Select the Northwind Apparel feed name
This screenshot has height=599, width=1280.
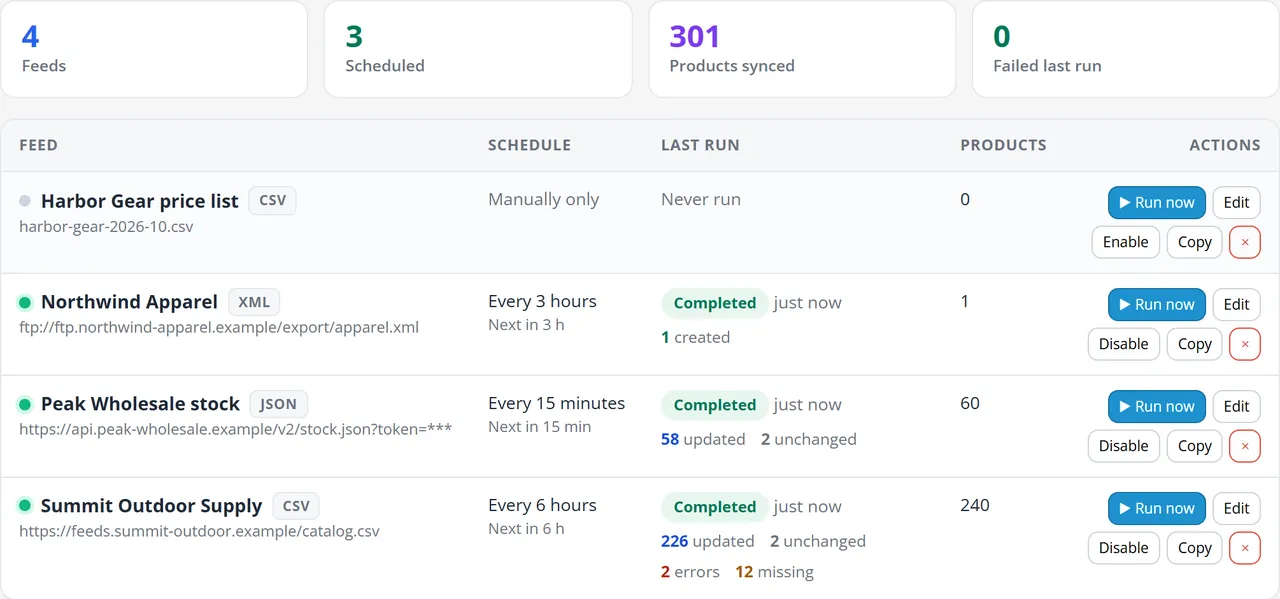pos(129,302)
